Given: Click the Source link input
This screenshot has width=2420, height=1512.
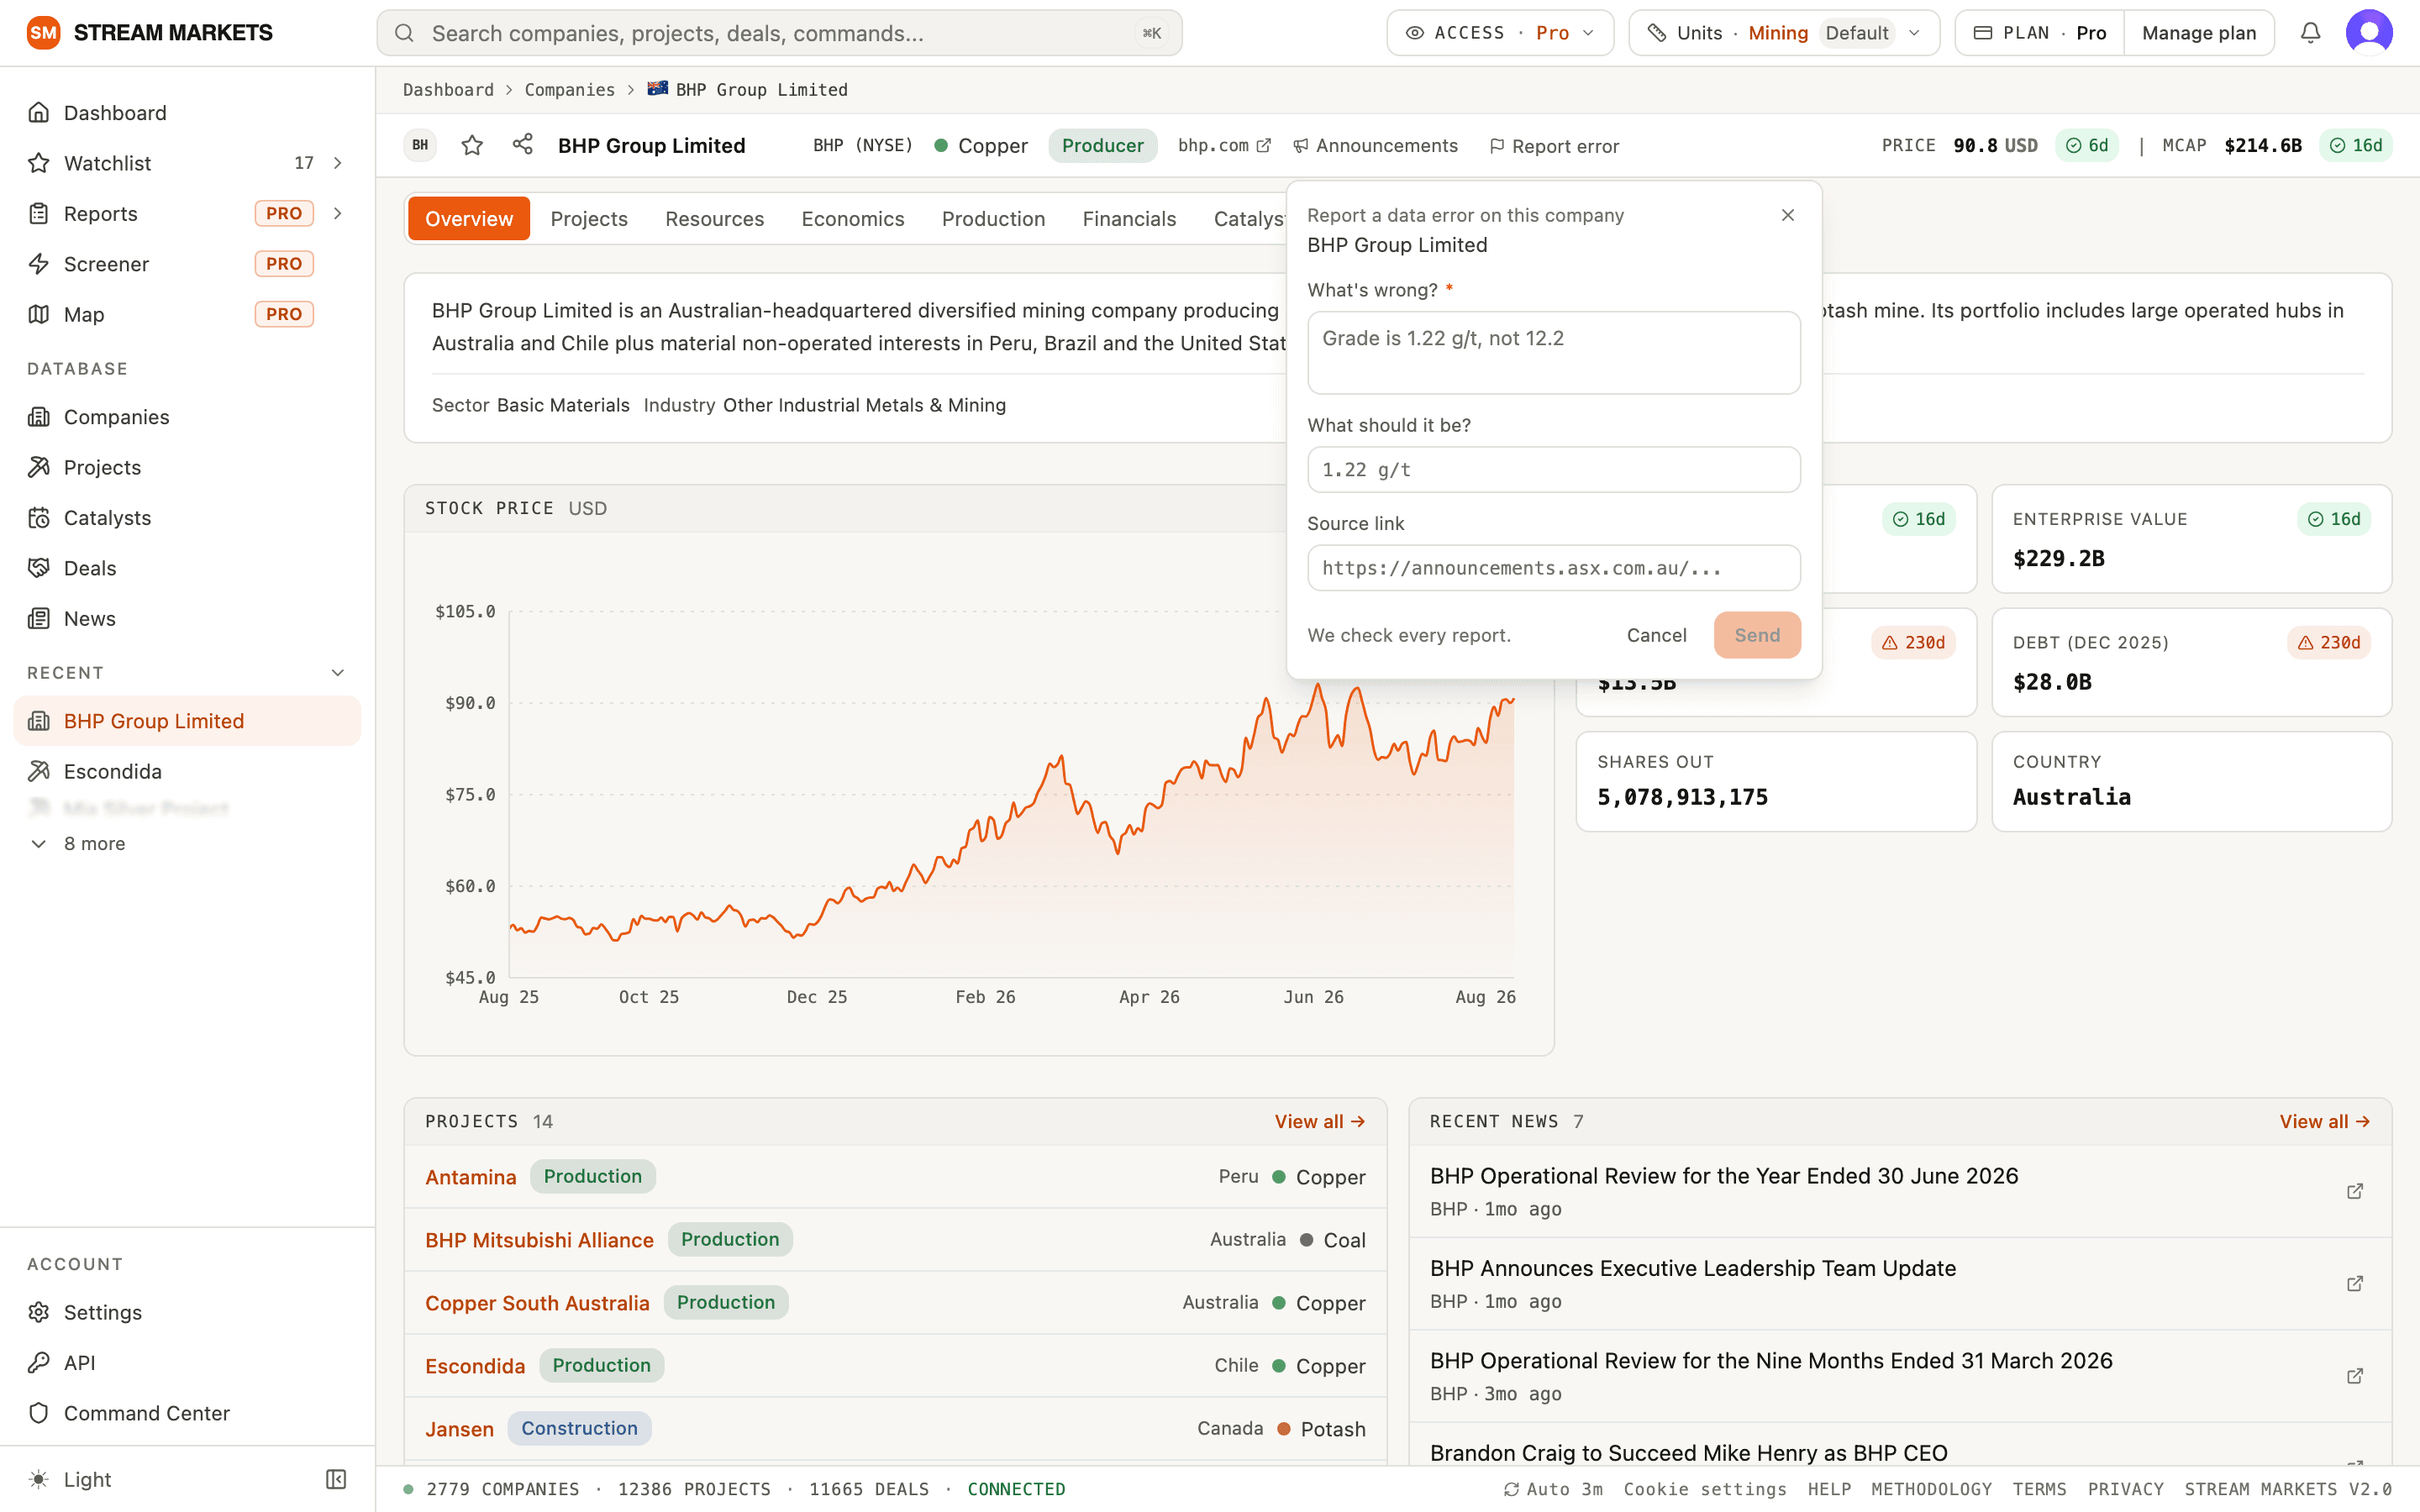Looking at the screenshot, I should (1554, 567).
